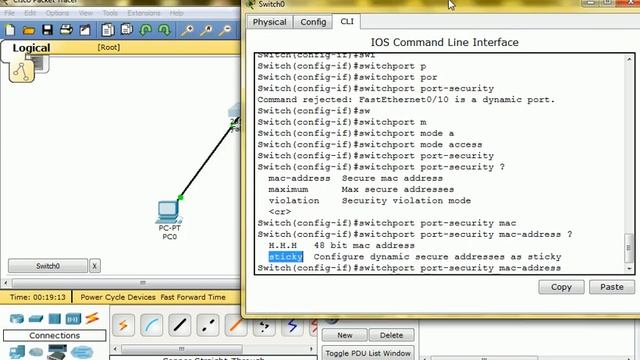Image resolution: width=640 pixels, height=360 pixels.
Task: Click the CLI vertical scrollbar thumb
Action: [x=629, y=248]
